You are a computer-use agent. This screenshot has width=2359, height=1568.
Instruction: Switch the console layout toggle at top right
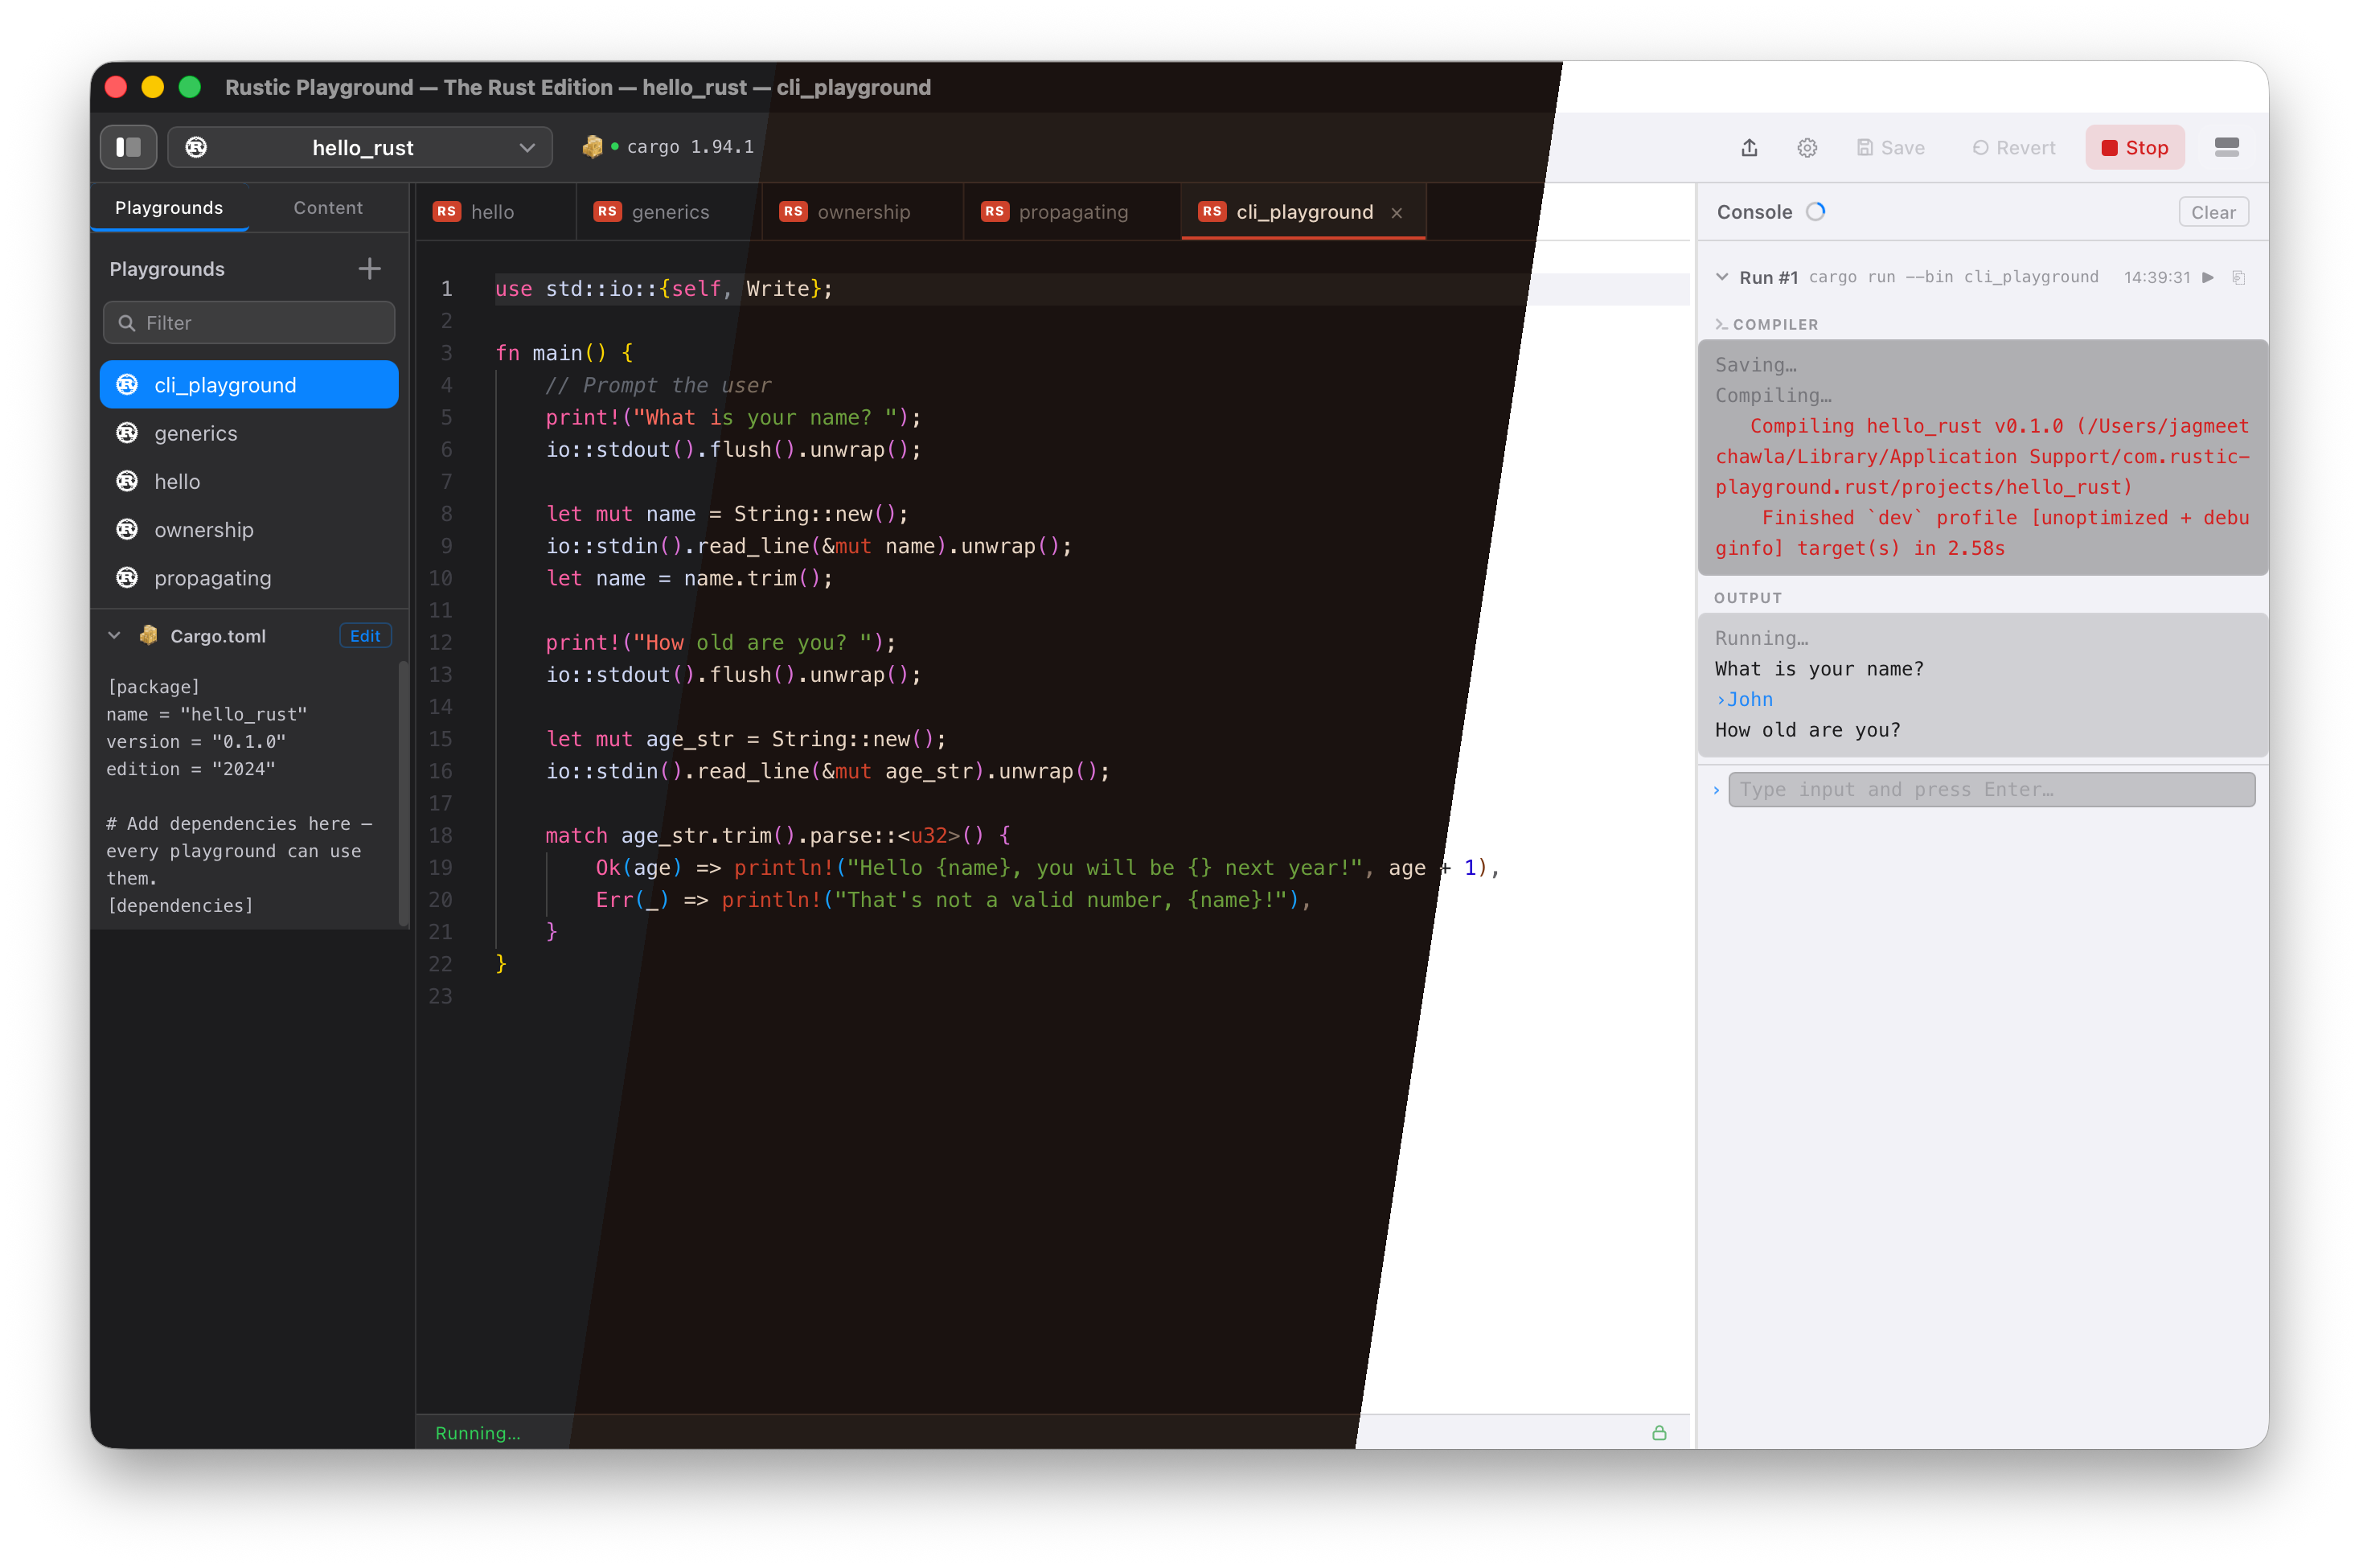(x=2228, y=147)
